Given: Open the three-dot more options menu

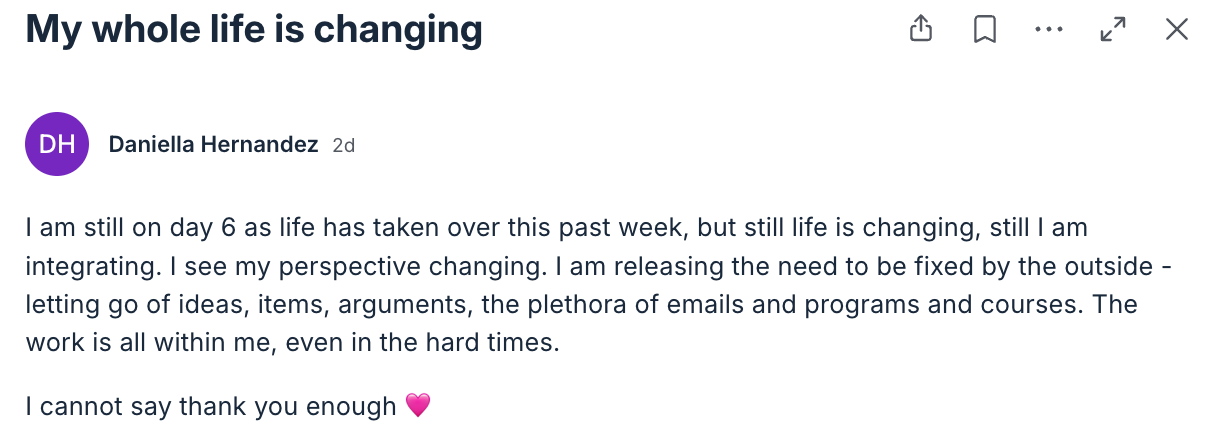Looking at the screenshot, I should 1049,30.
